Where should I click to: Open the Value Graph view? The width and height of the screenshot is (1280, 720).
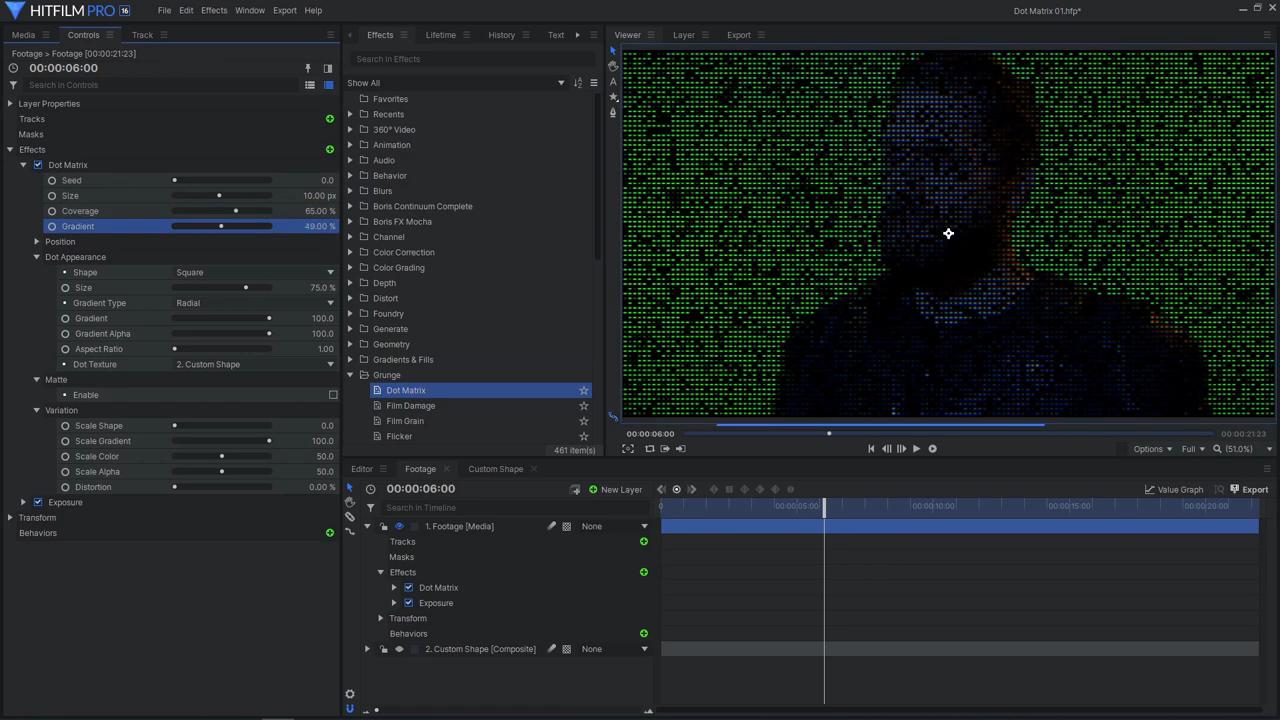[1174, 490]
